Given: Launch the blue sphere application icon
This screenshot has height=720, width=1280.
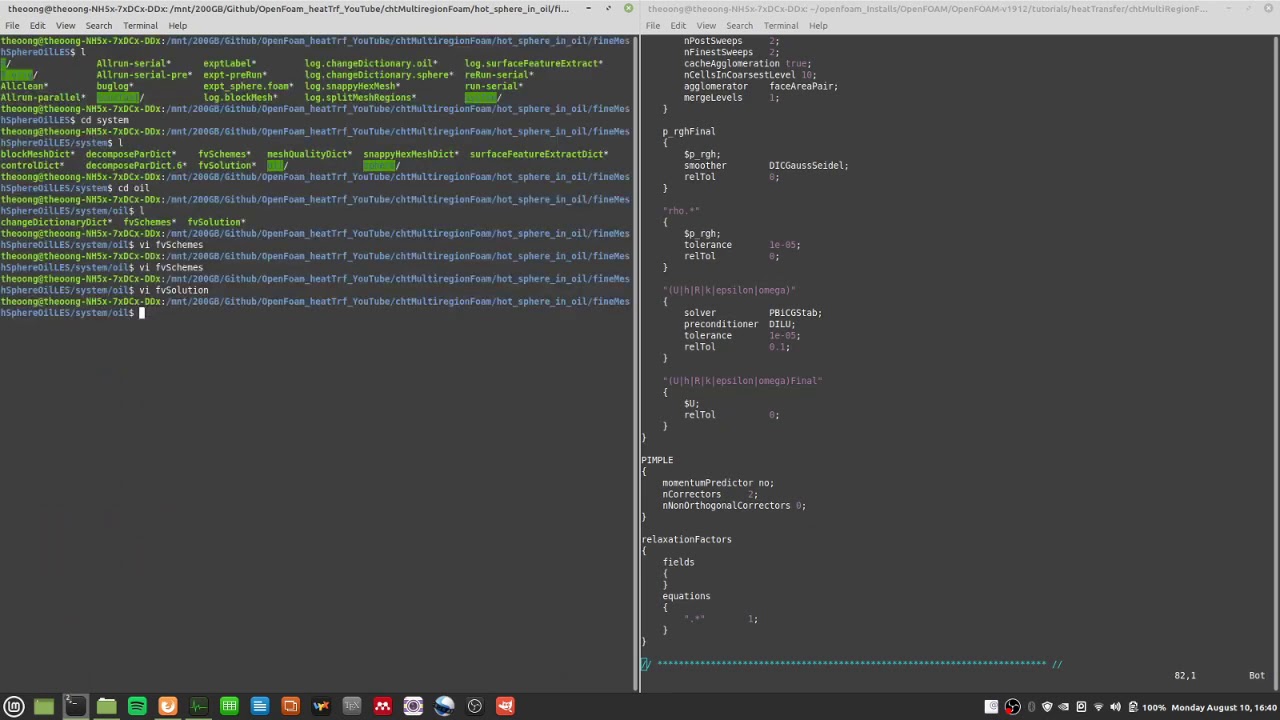Looking at the screenshot, I should (444, 707).
